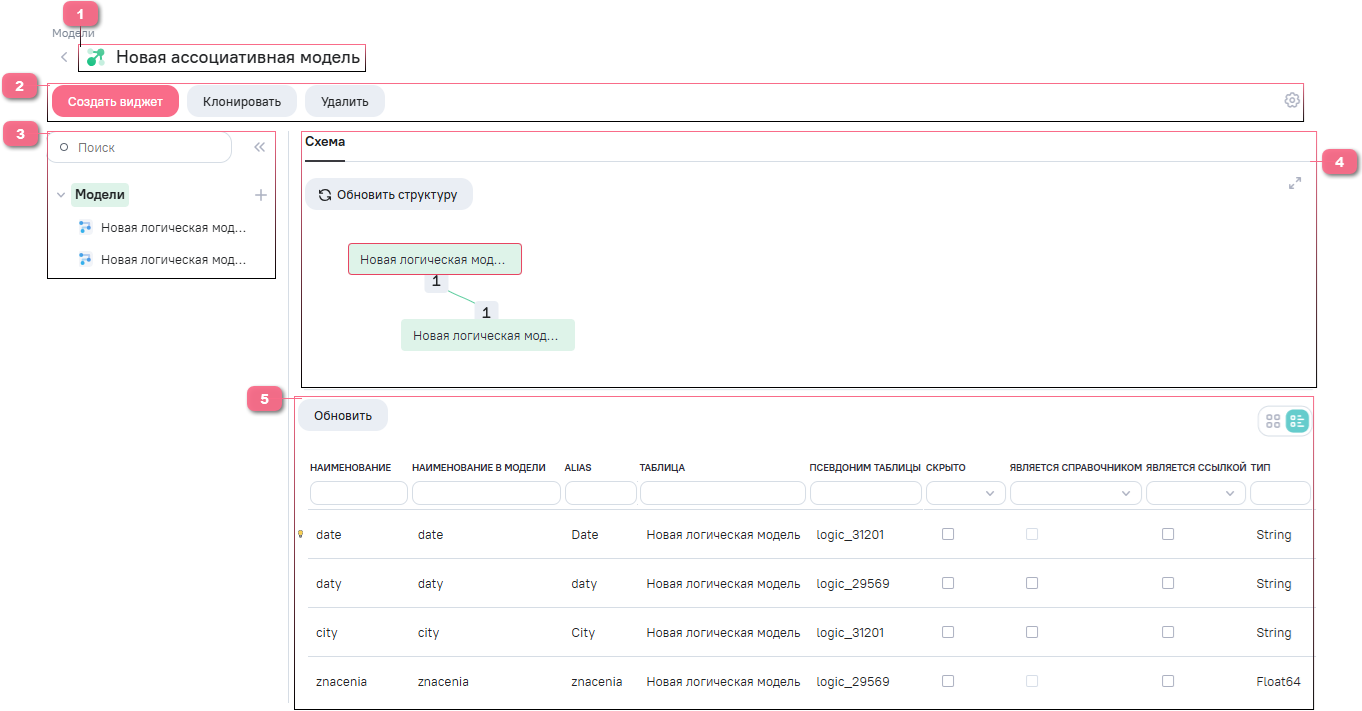
Task: Expand the schema to fullscreen
Action: tap(1295, 183)
